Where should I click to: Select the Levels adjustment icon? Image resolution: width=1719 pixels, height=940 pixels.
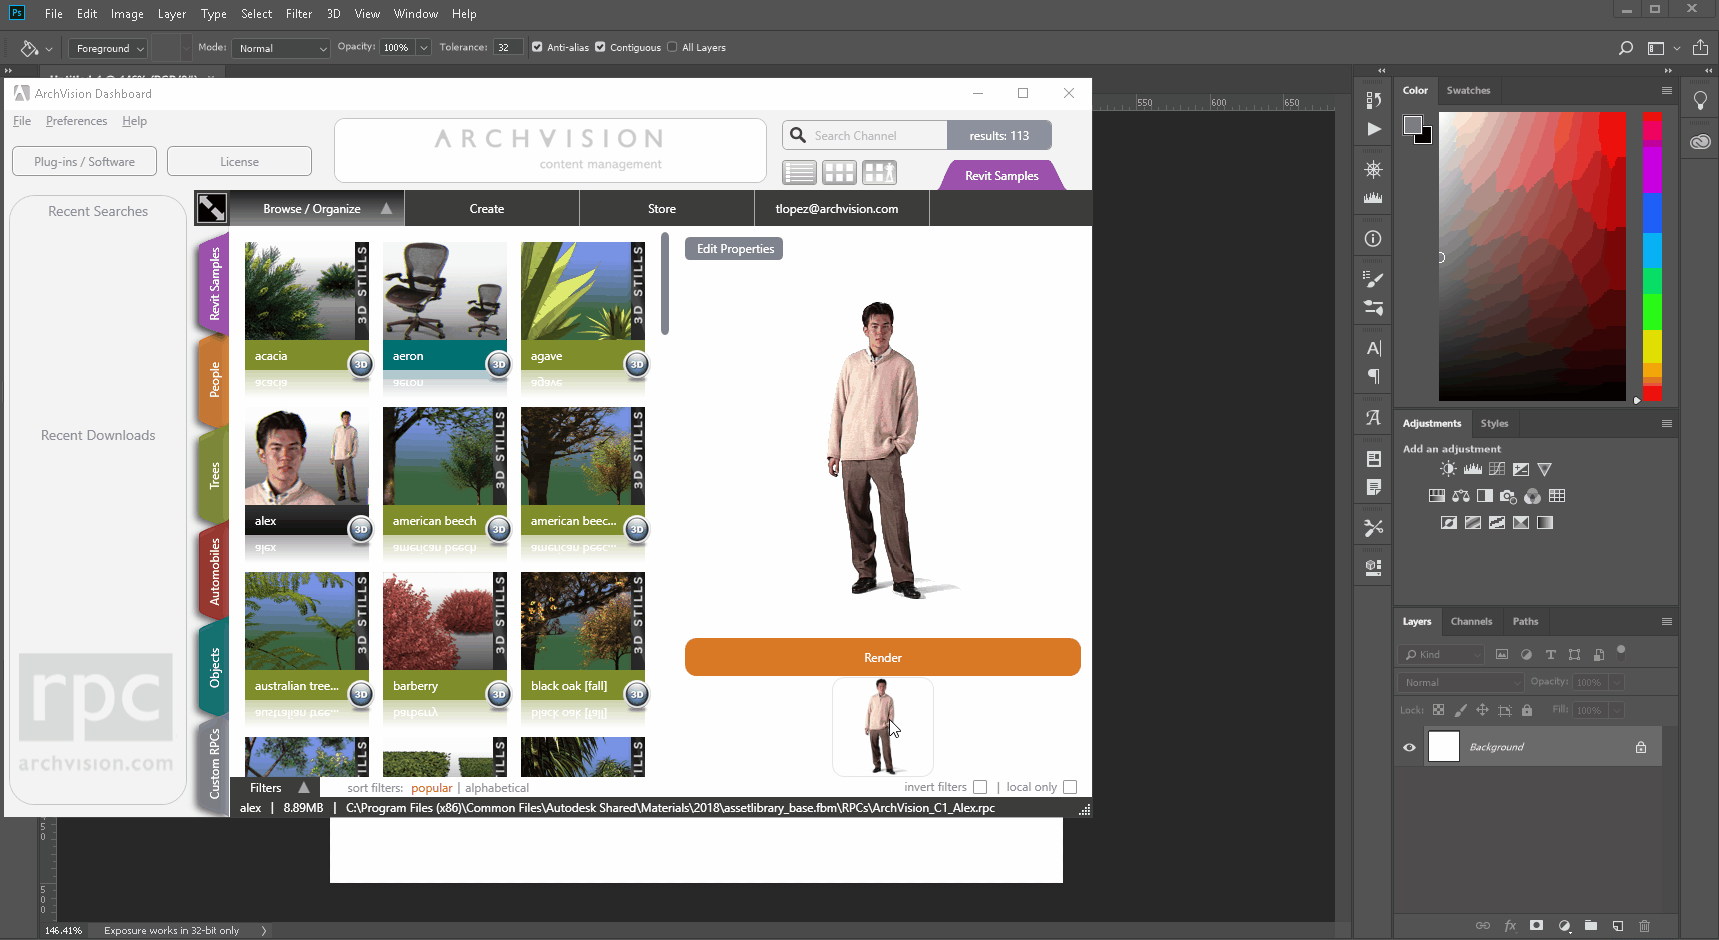coord(1472,468)
